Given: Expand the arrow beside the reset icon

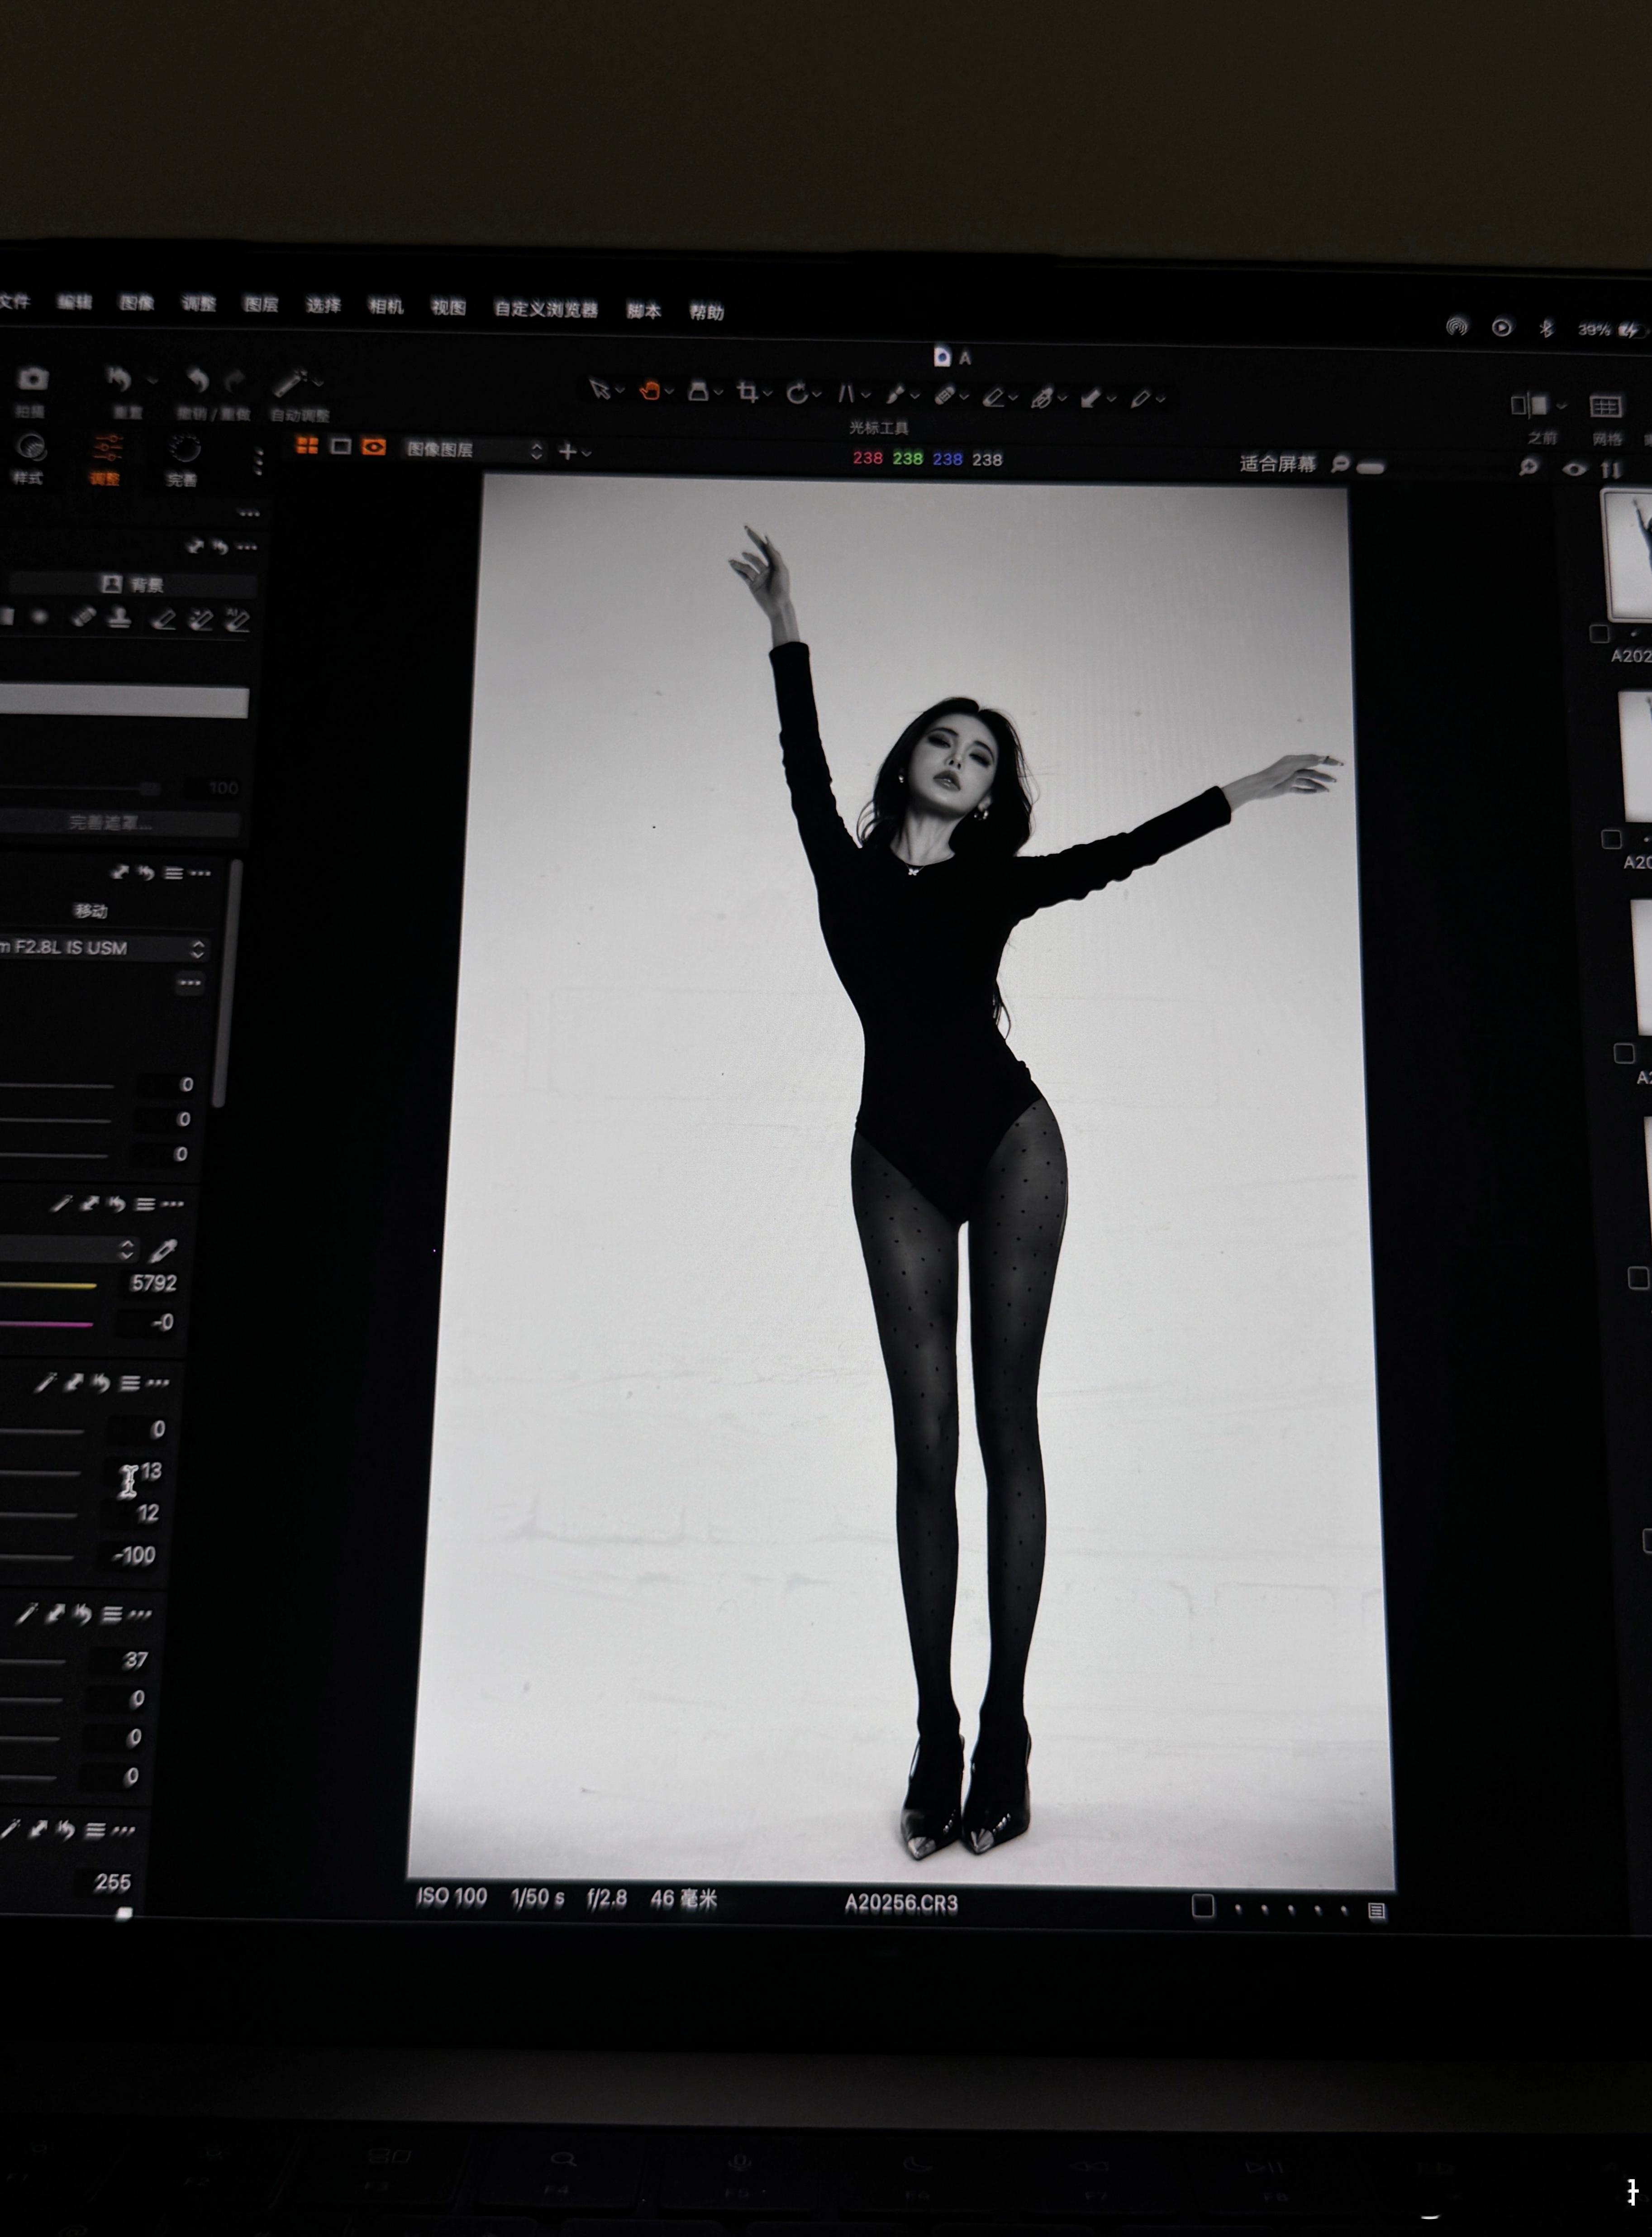Looking at the screenshot, I should [152, 380].
